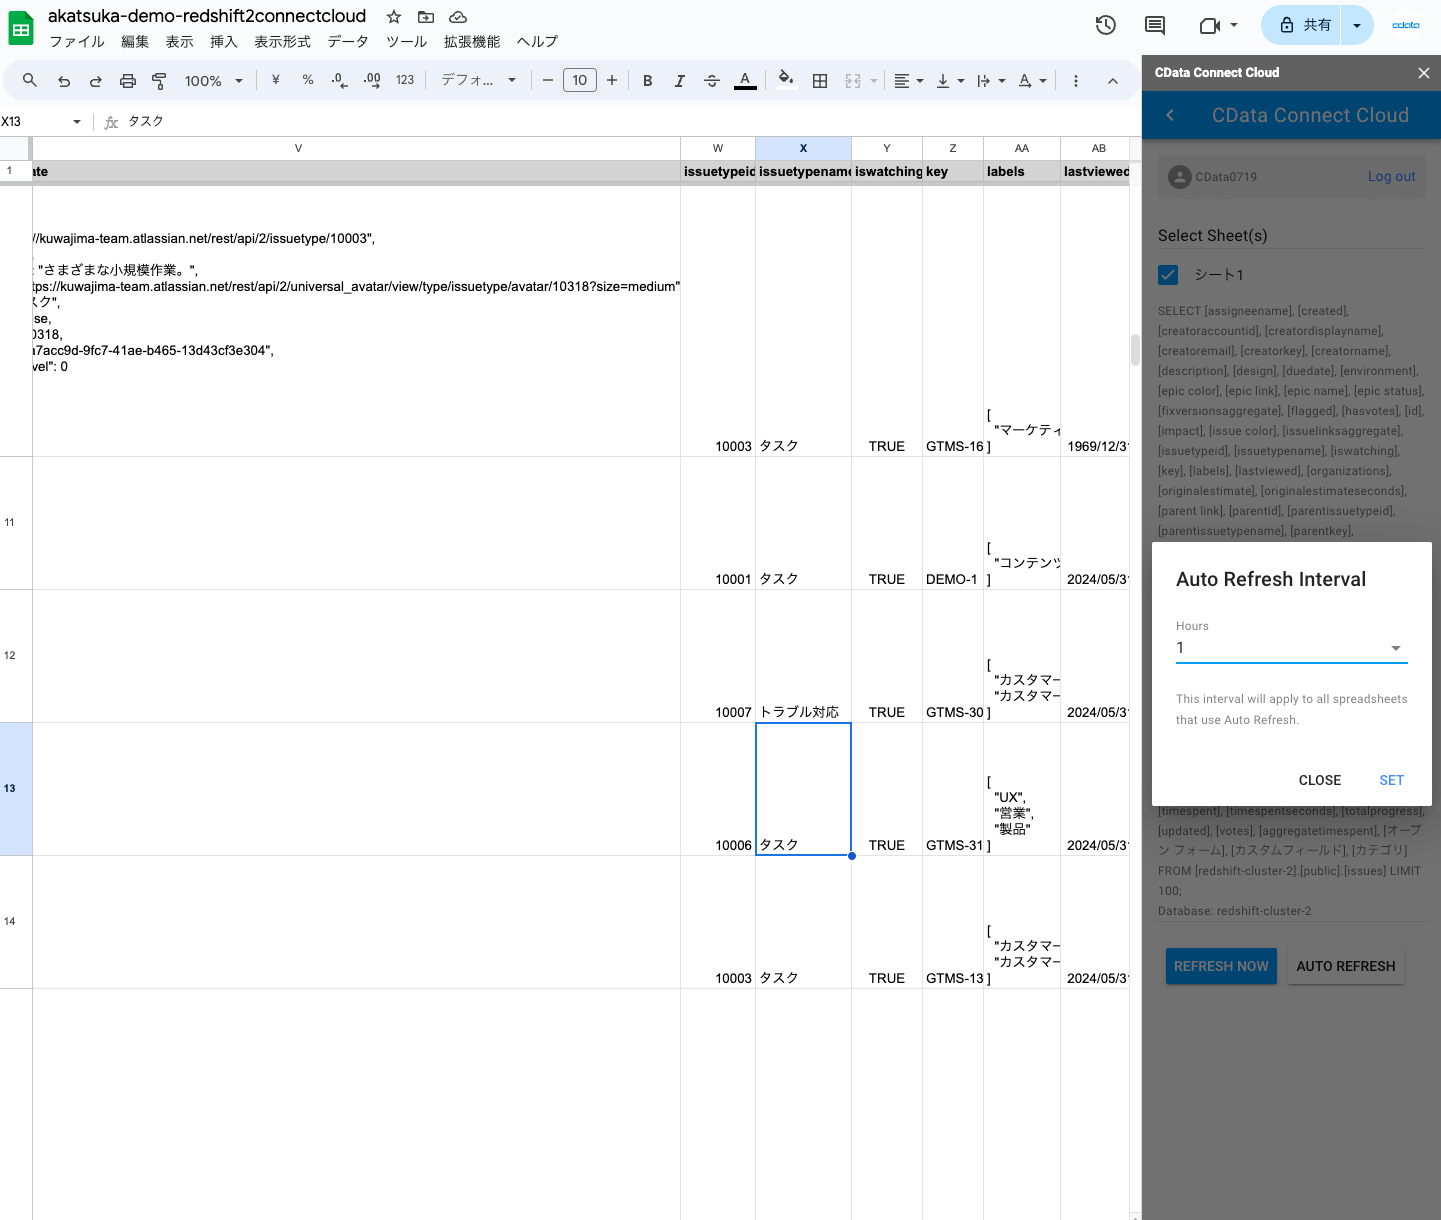The image size is (1441, 1220).
Task: Open the 表示 menu
Action: pyautogui.click(x=180, y=42)
